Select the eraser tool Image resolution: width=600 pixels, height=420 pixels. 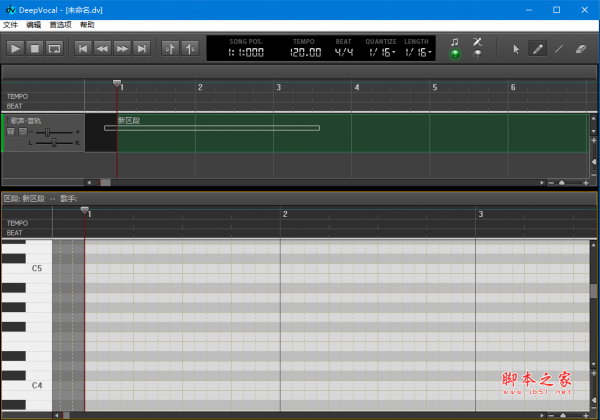[x=580, y=49]
